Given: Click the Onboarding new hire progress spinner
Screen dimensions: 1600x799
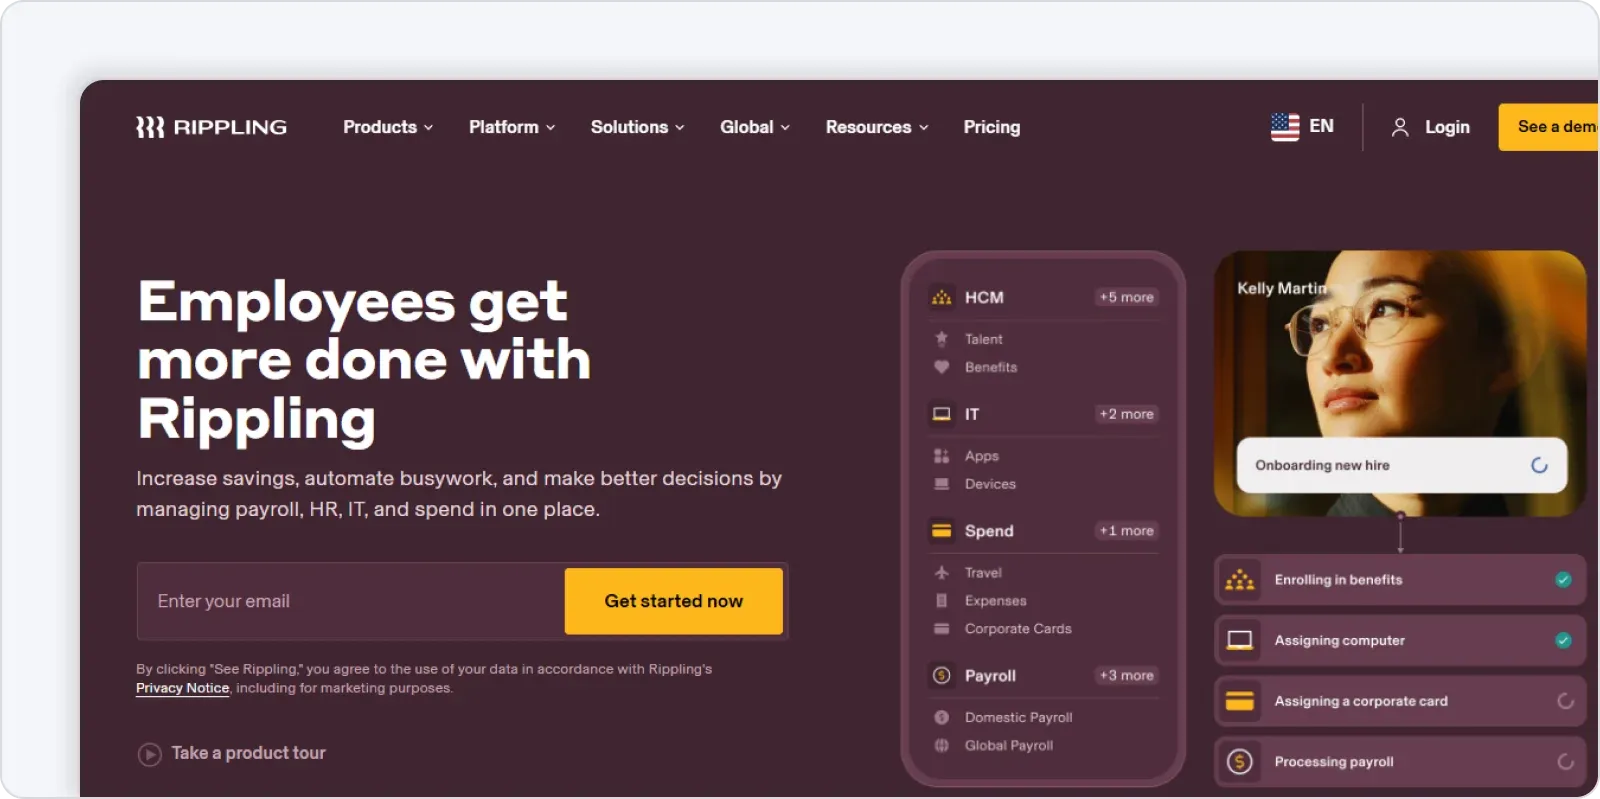Looking at the screenshot, I should (x=1539, y=465).
